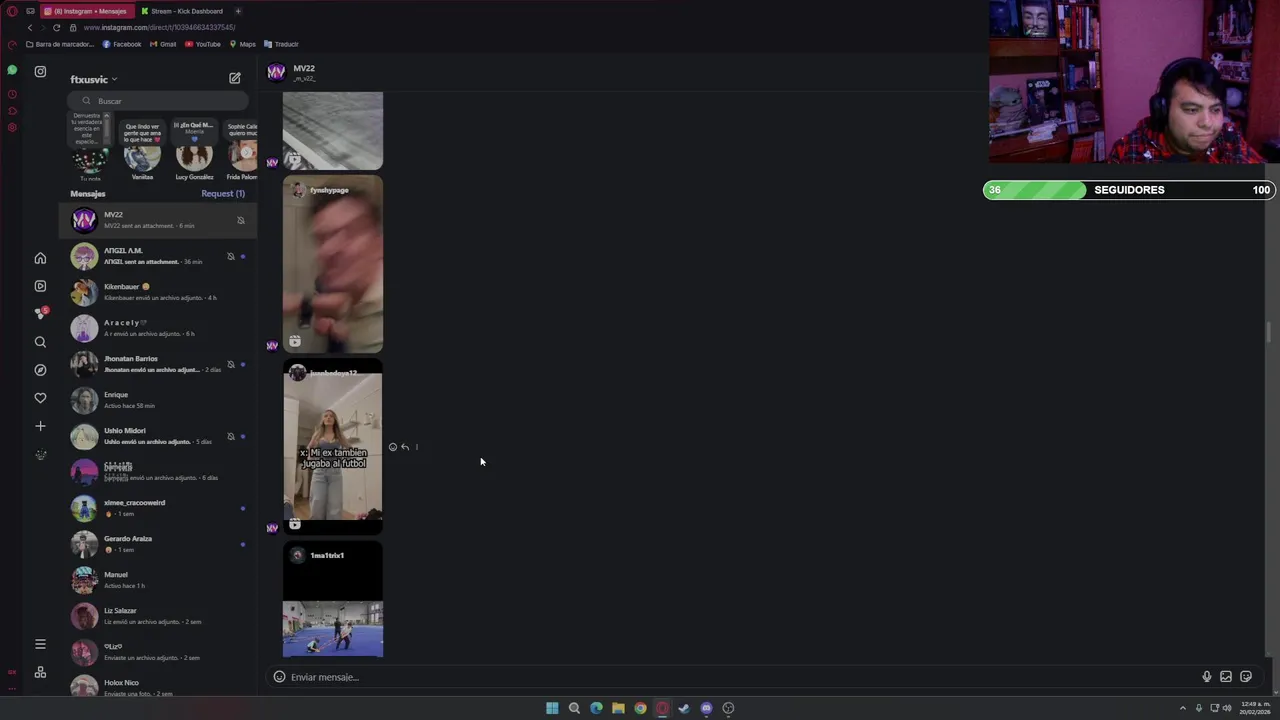Expand the ftxusvic account switcher
This screenshot has width=1280, height=720.
94,79
